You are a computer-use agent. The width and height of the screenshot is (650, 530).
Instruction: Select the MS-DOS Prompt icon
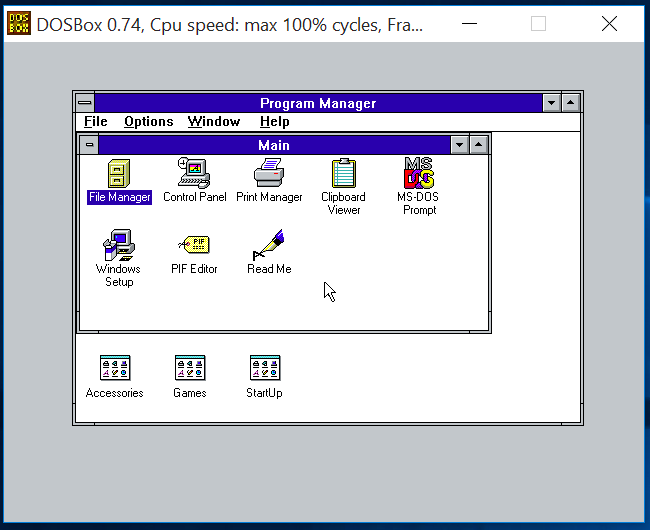[x=419, y=172]
